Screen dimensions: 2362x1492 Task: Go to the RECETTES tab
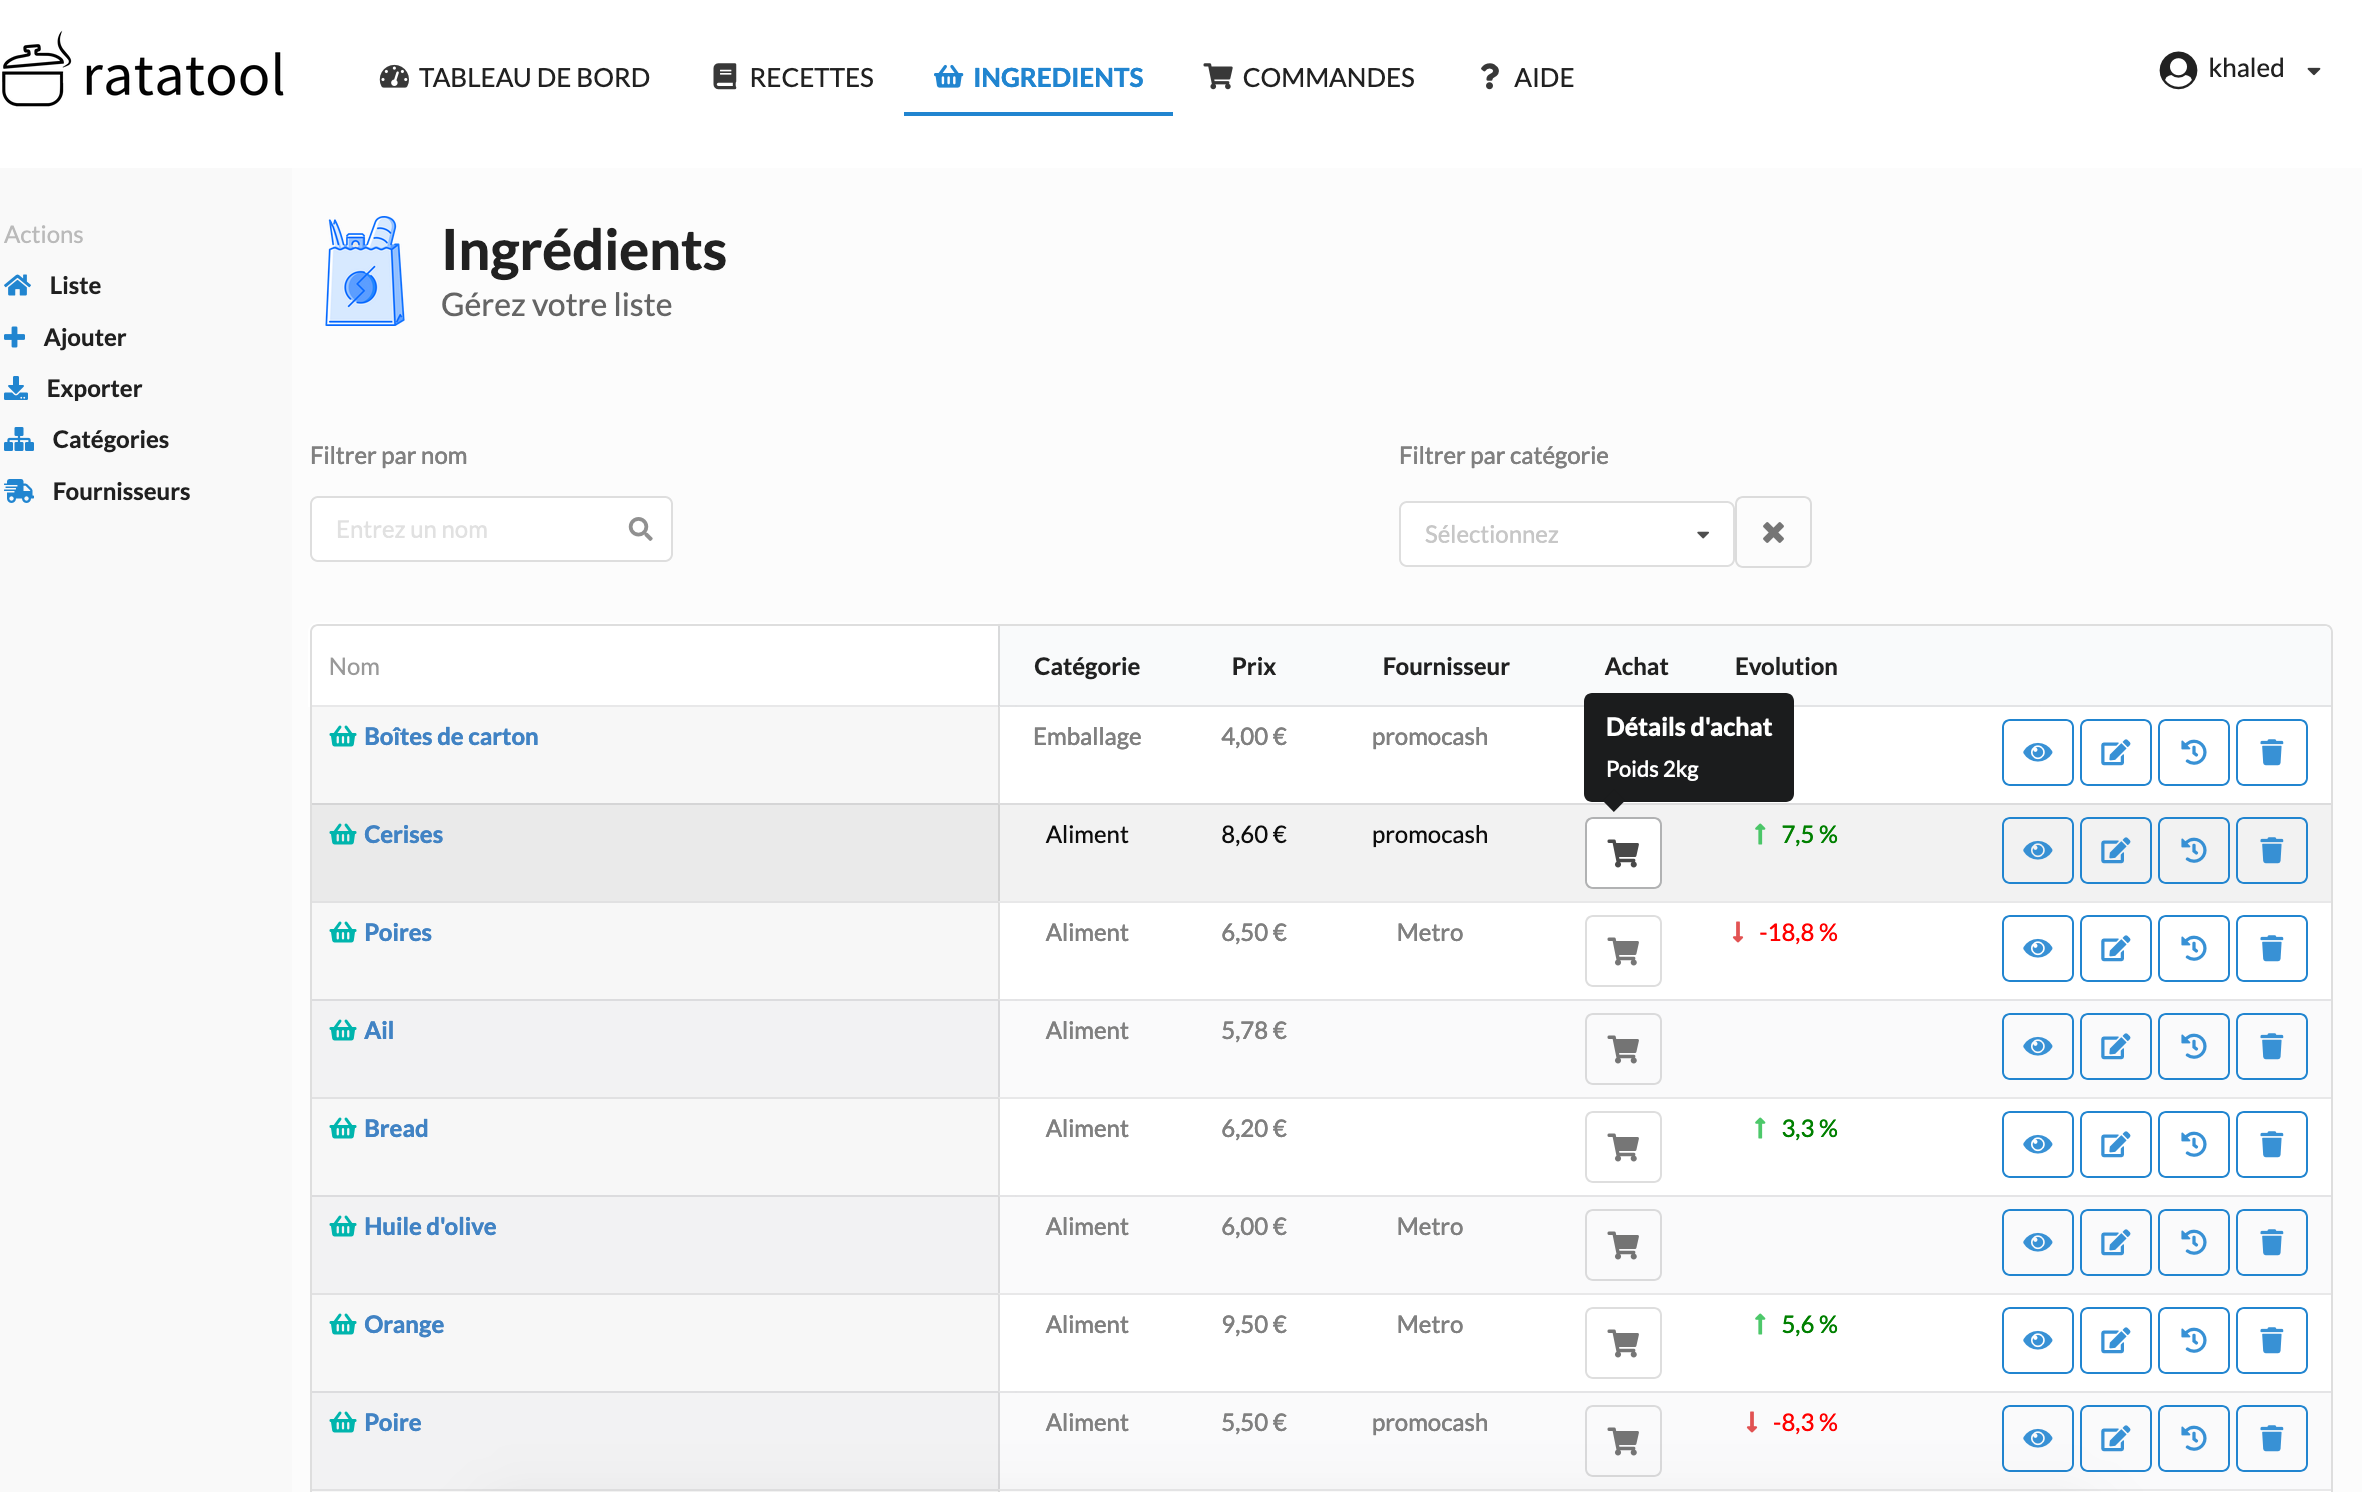click(792, 77)
